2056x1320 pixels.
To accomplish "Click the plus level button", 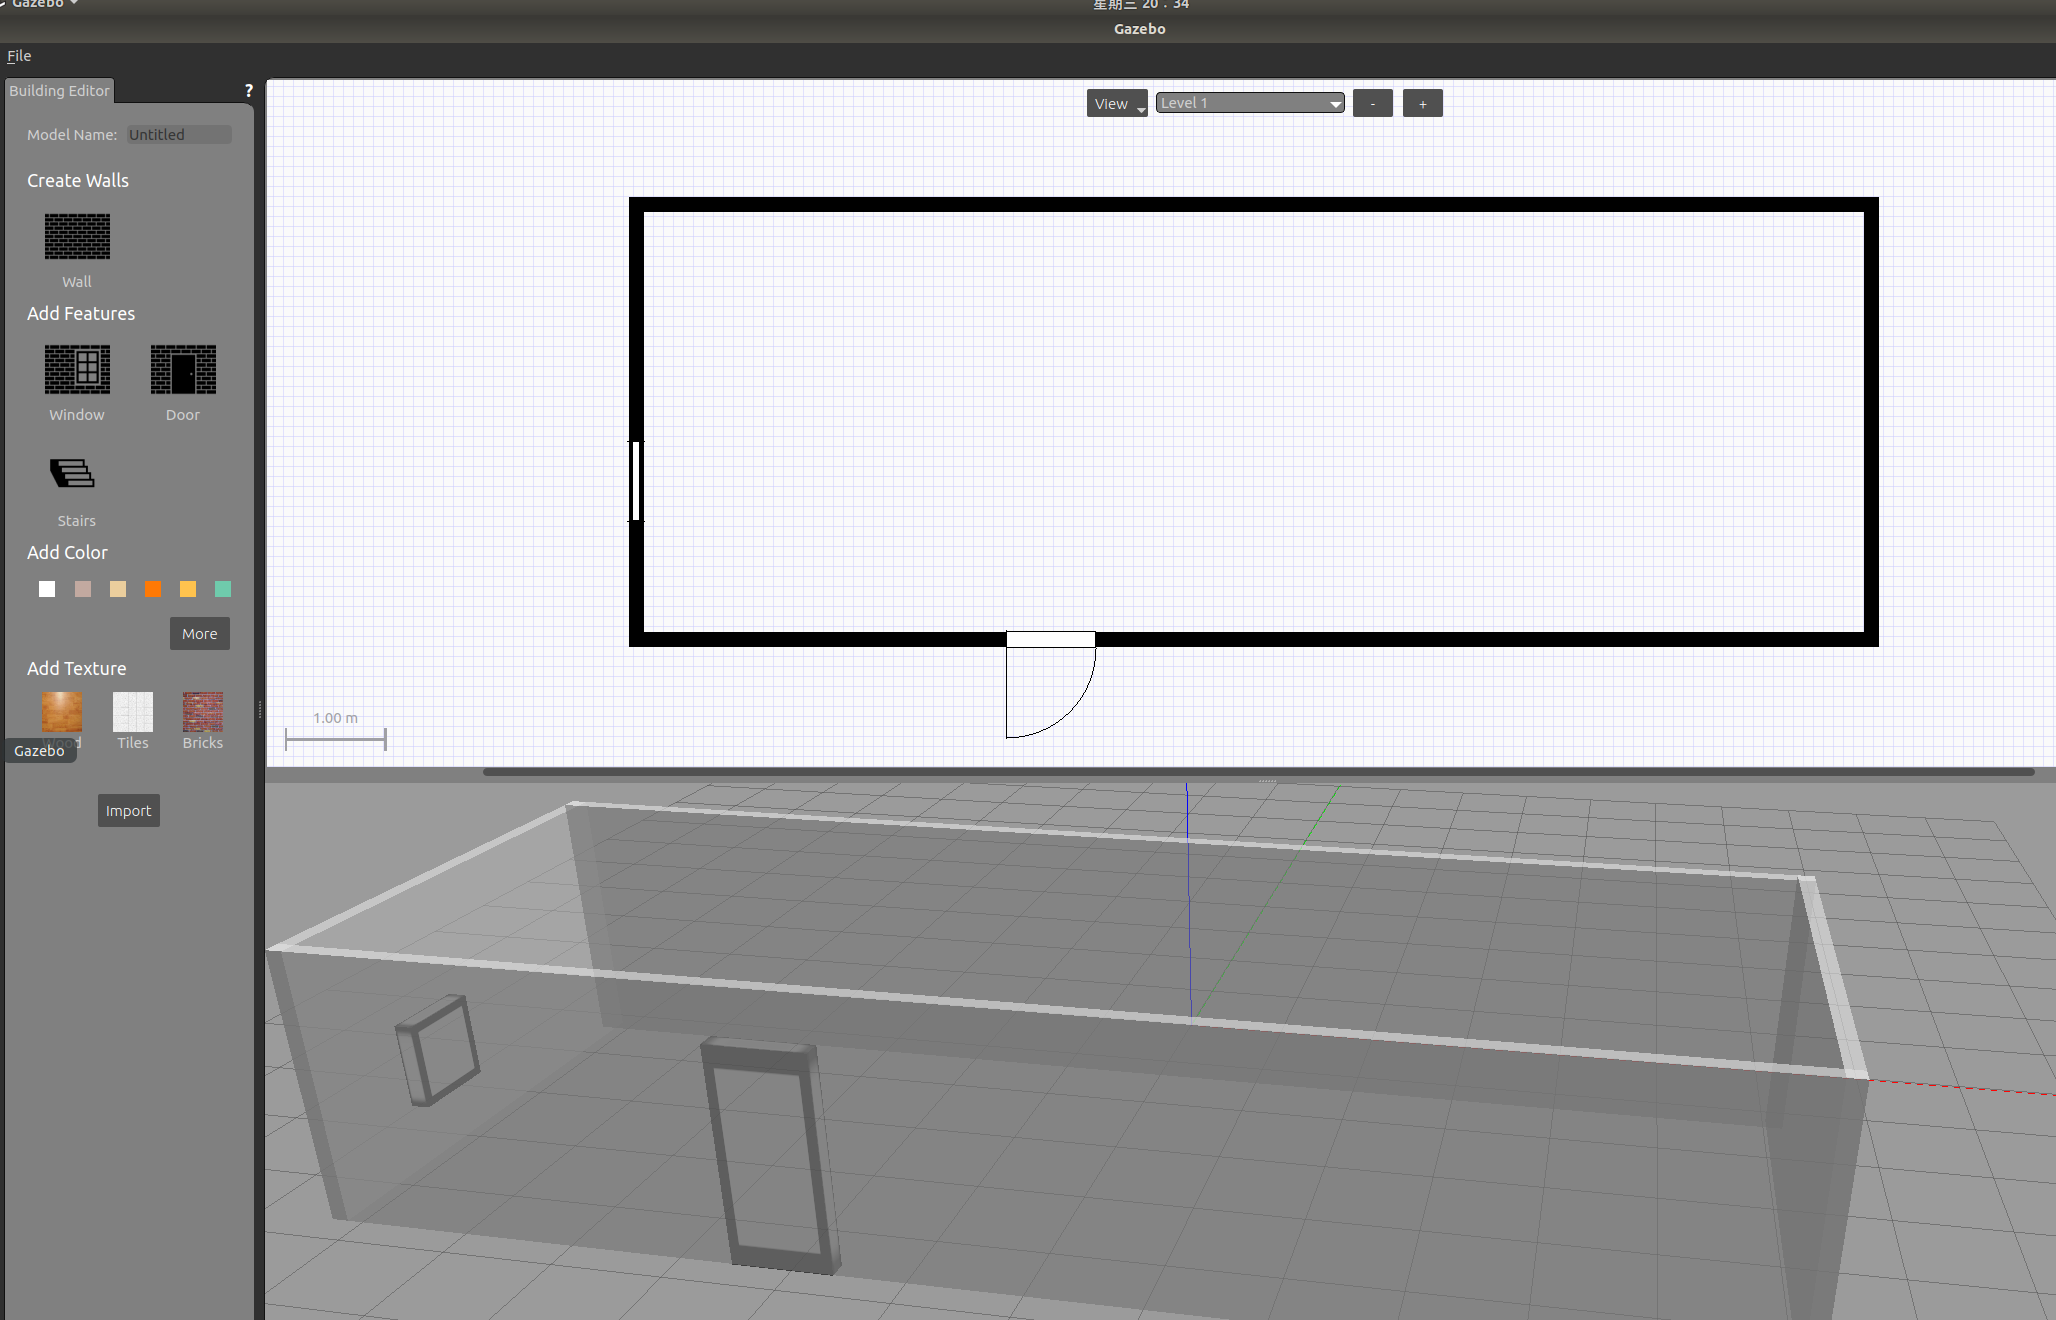I will pyautogui.click(x=1422, y=104).
